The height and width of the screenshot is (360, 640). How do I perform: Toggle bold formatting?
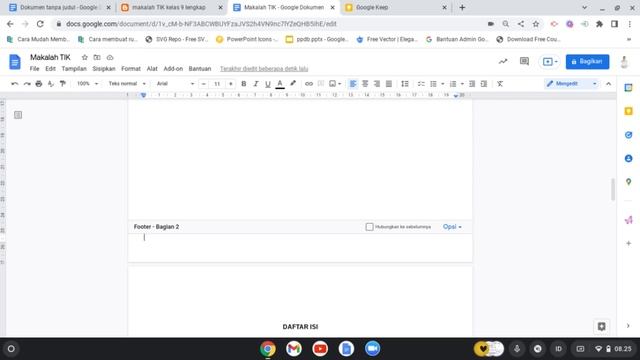[x=244, y=84]
